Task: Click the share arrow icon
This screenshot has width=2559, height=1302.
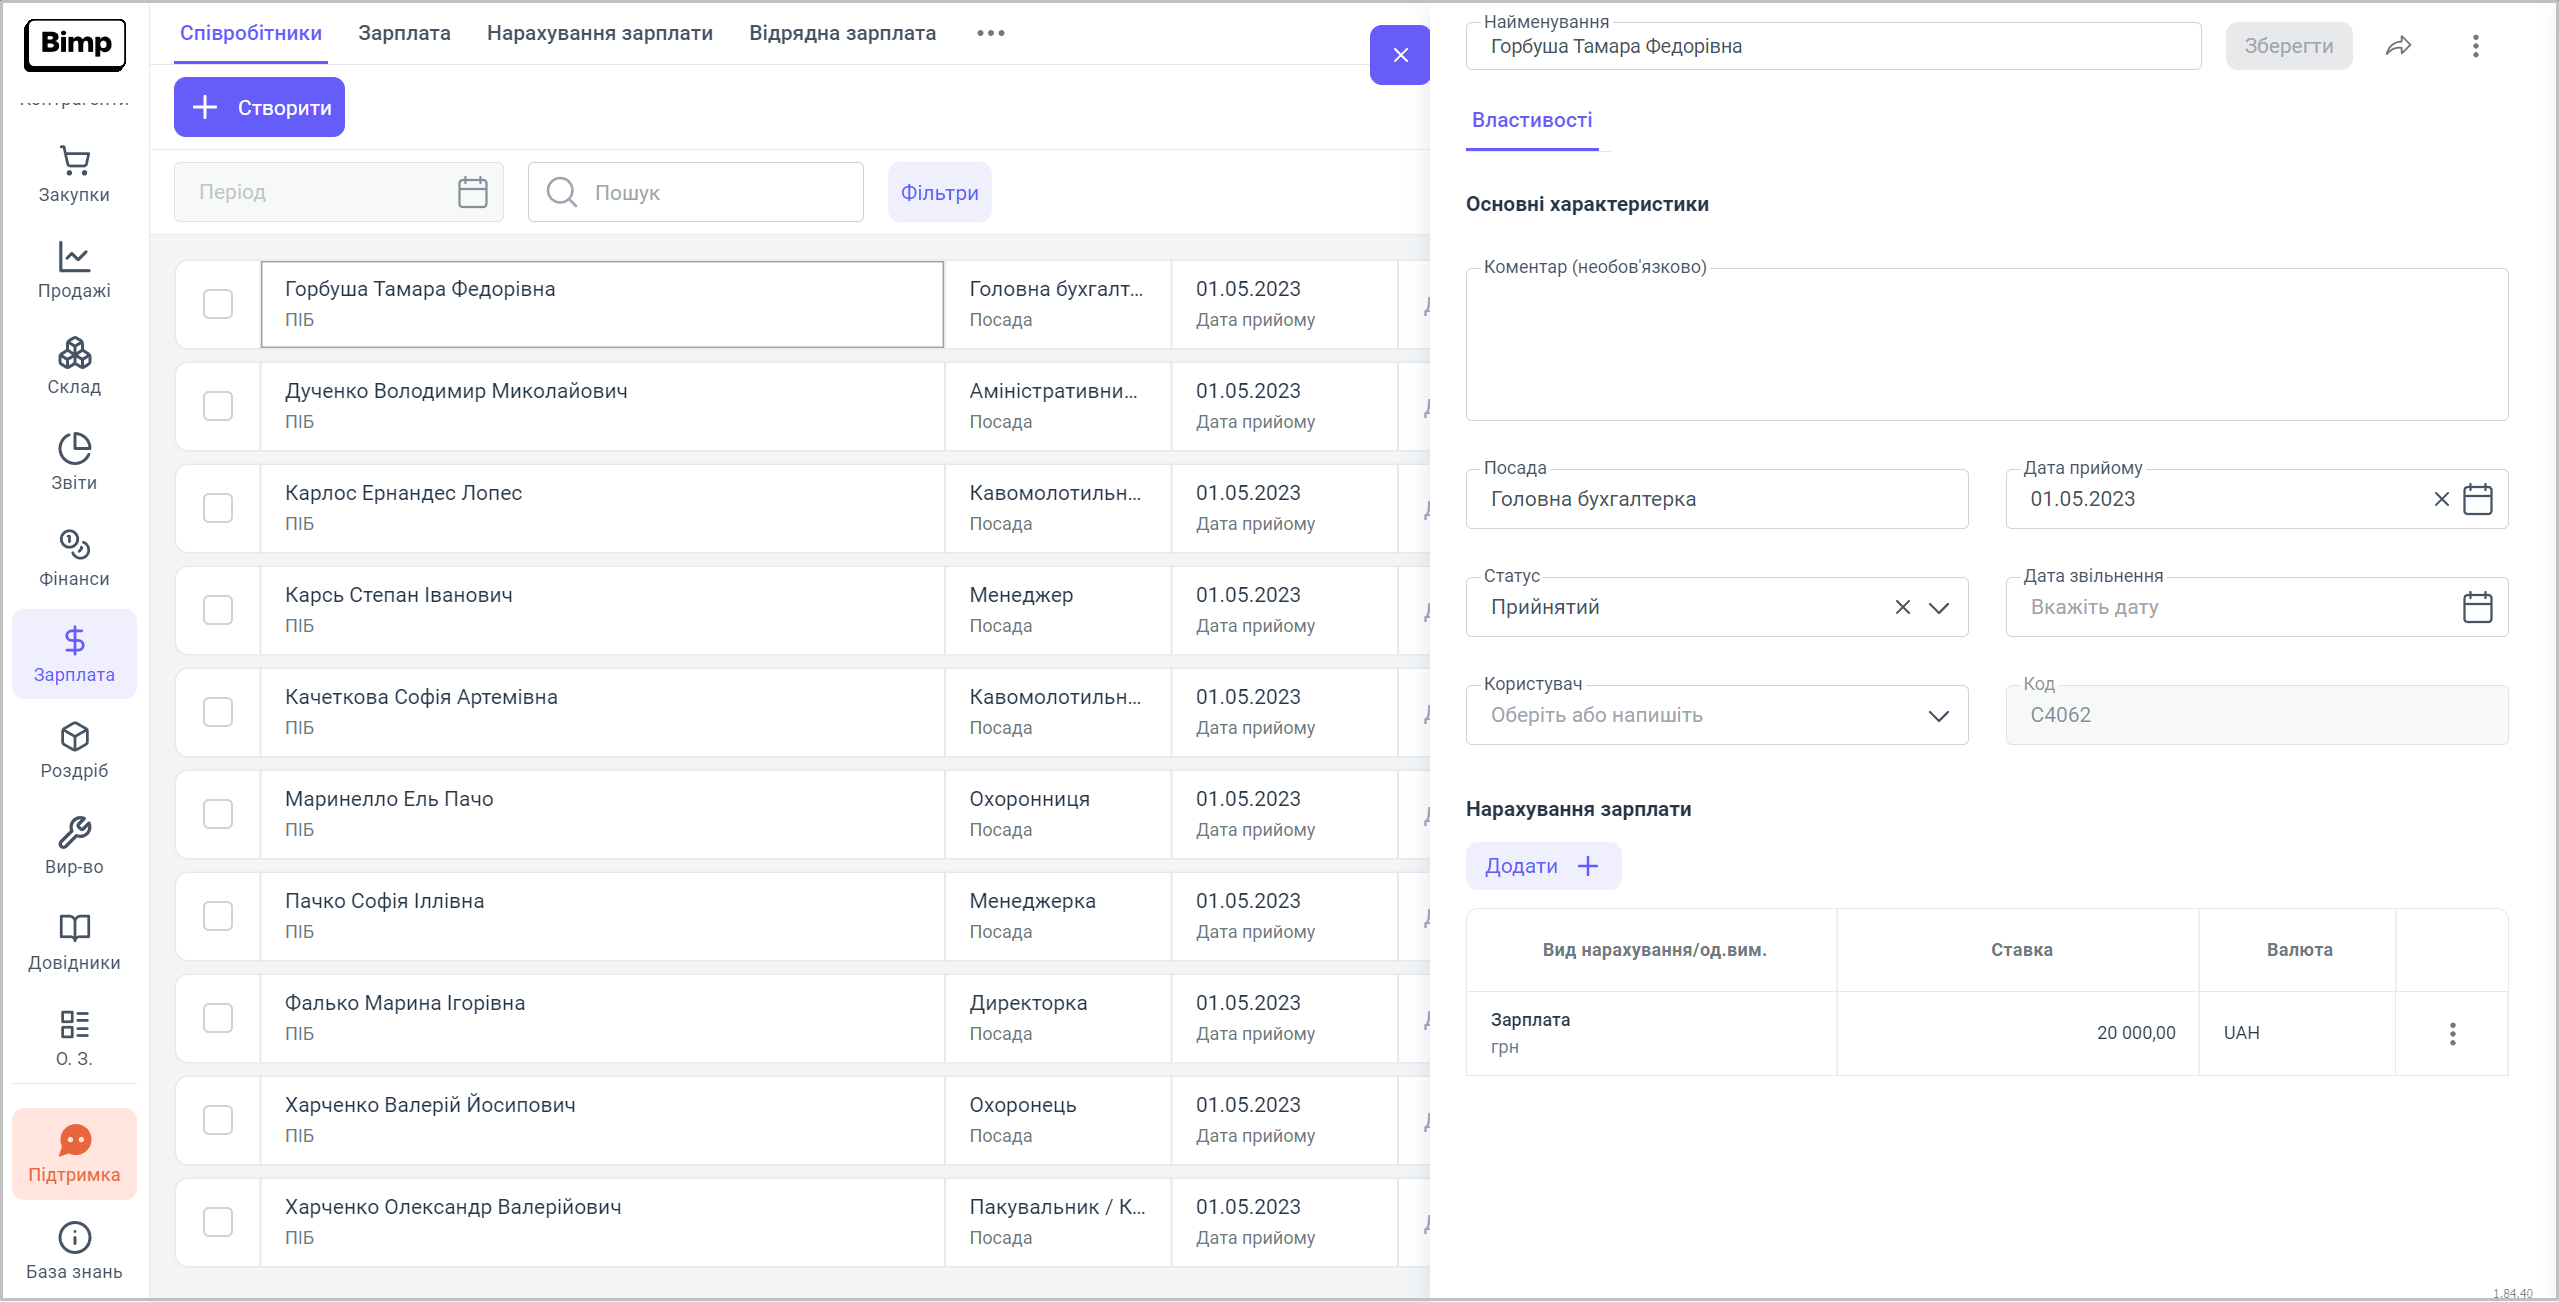Action: point(2398,46)
